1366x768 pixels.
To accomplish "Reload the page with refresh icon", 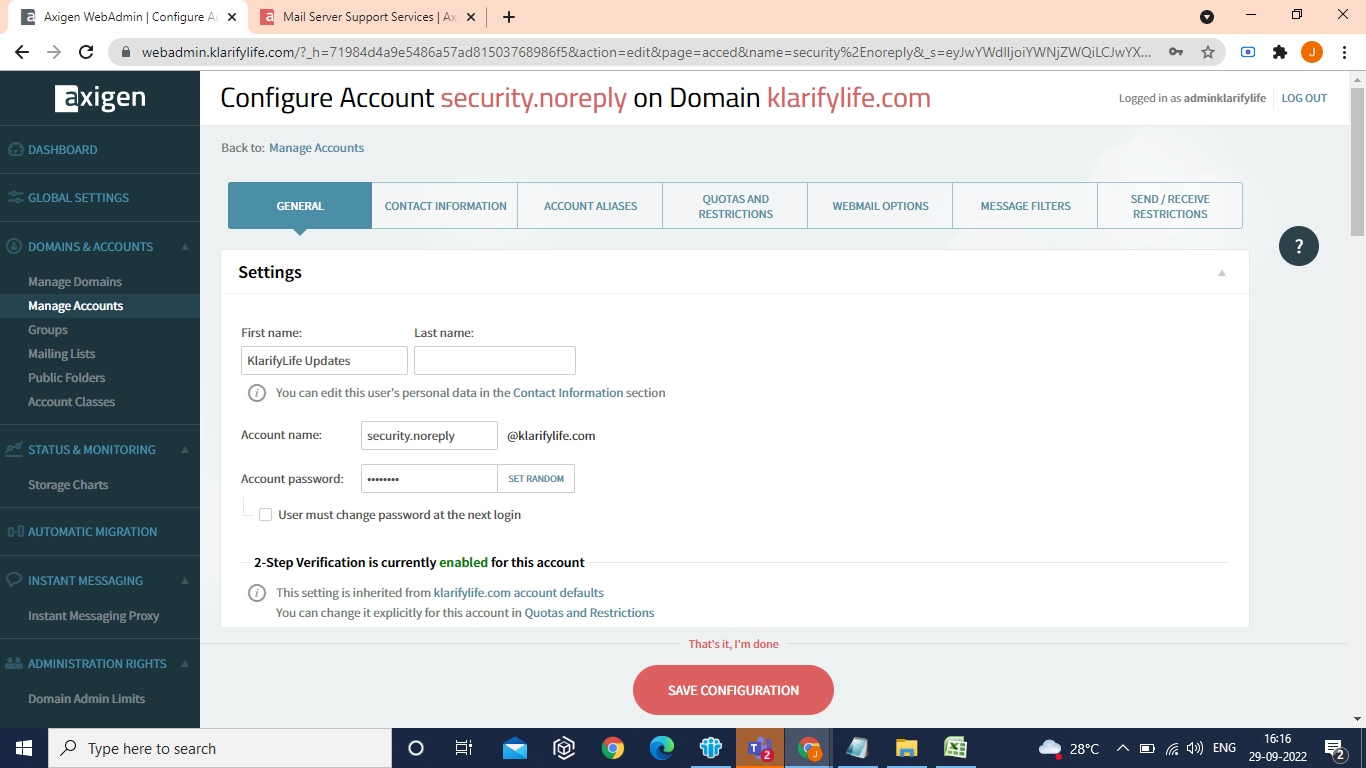I will (x=86, y=52).
